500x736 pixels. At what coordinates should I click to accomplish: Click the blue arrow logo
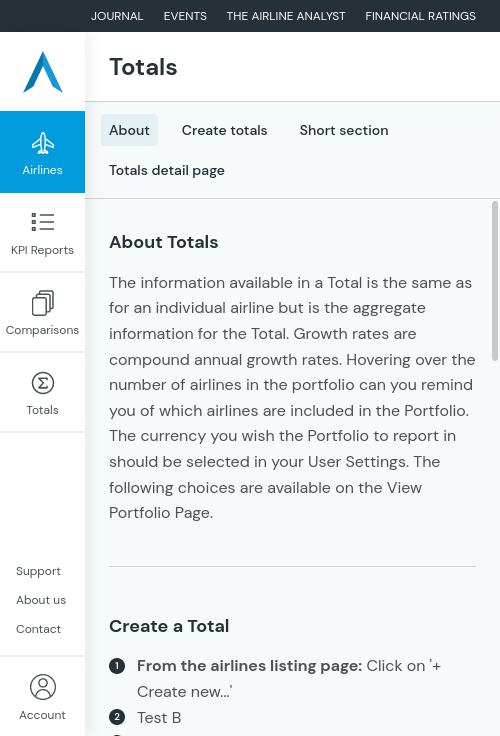(43, 72)
